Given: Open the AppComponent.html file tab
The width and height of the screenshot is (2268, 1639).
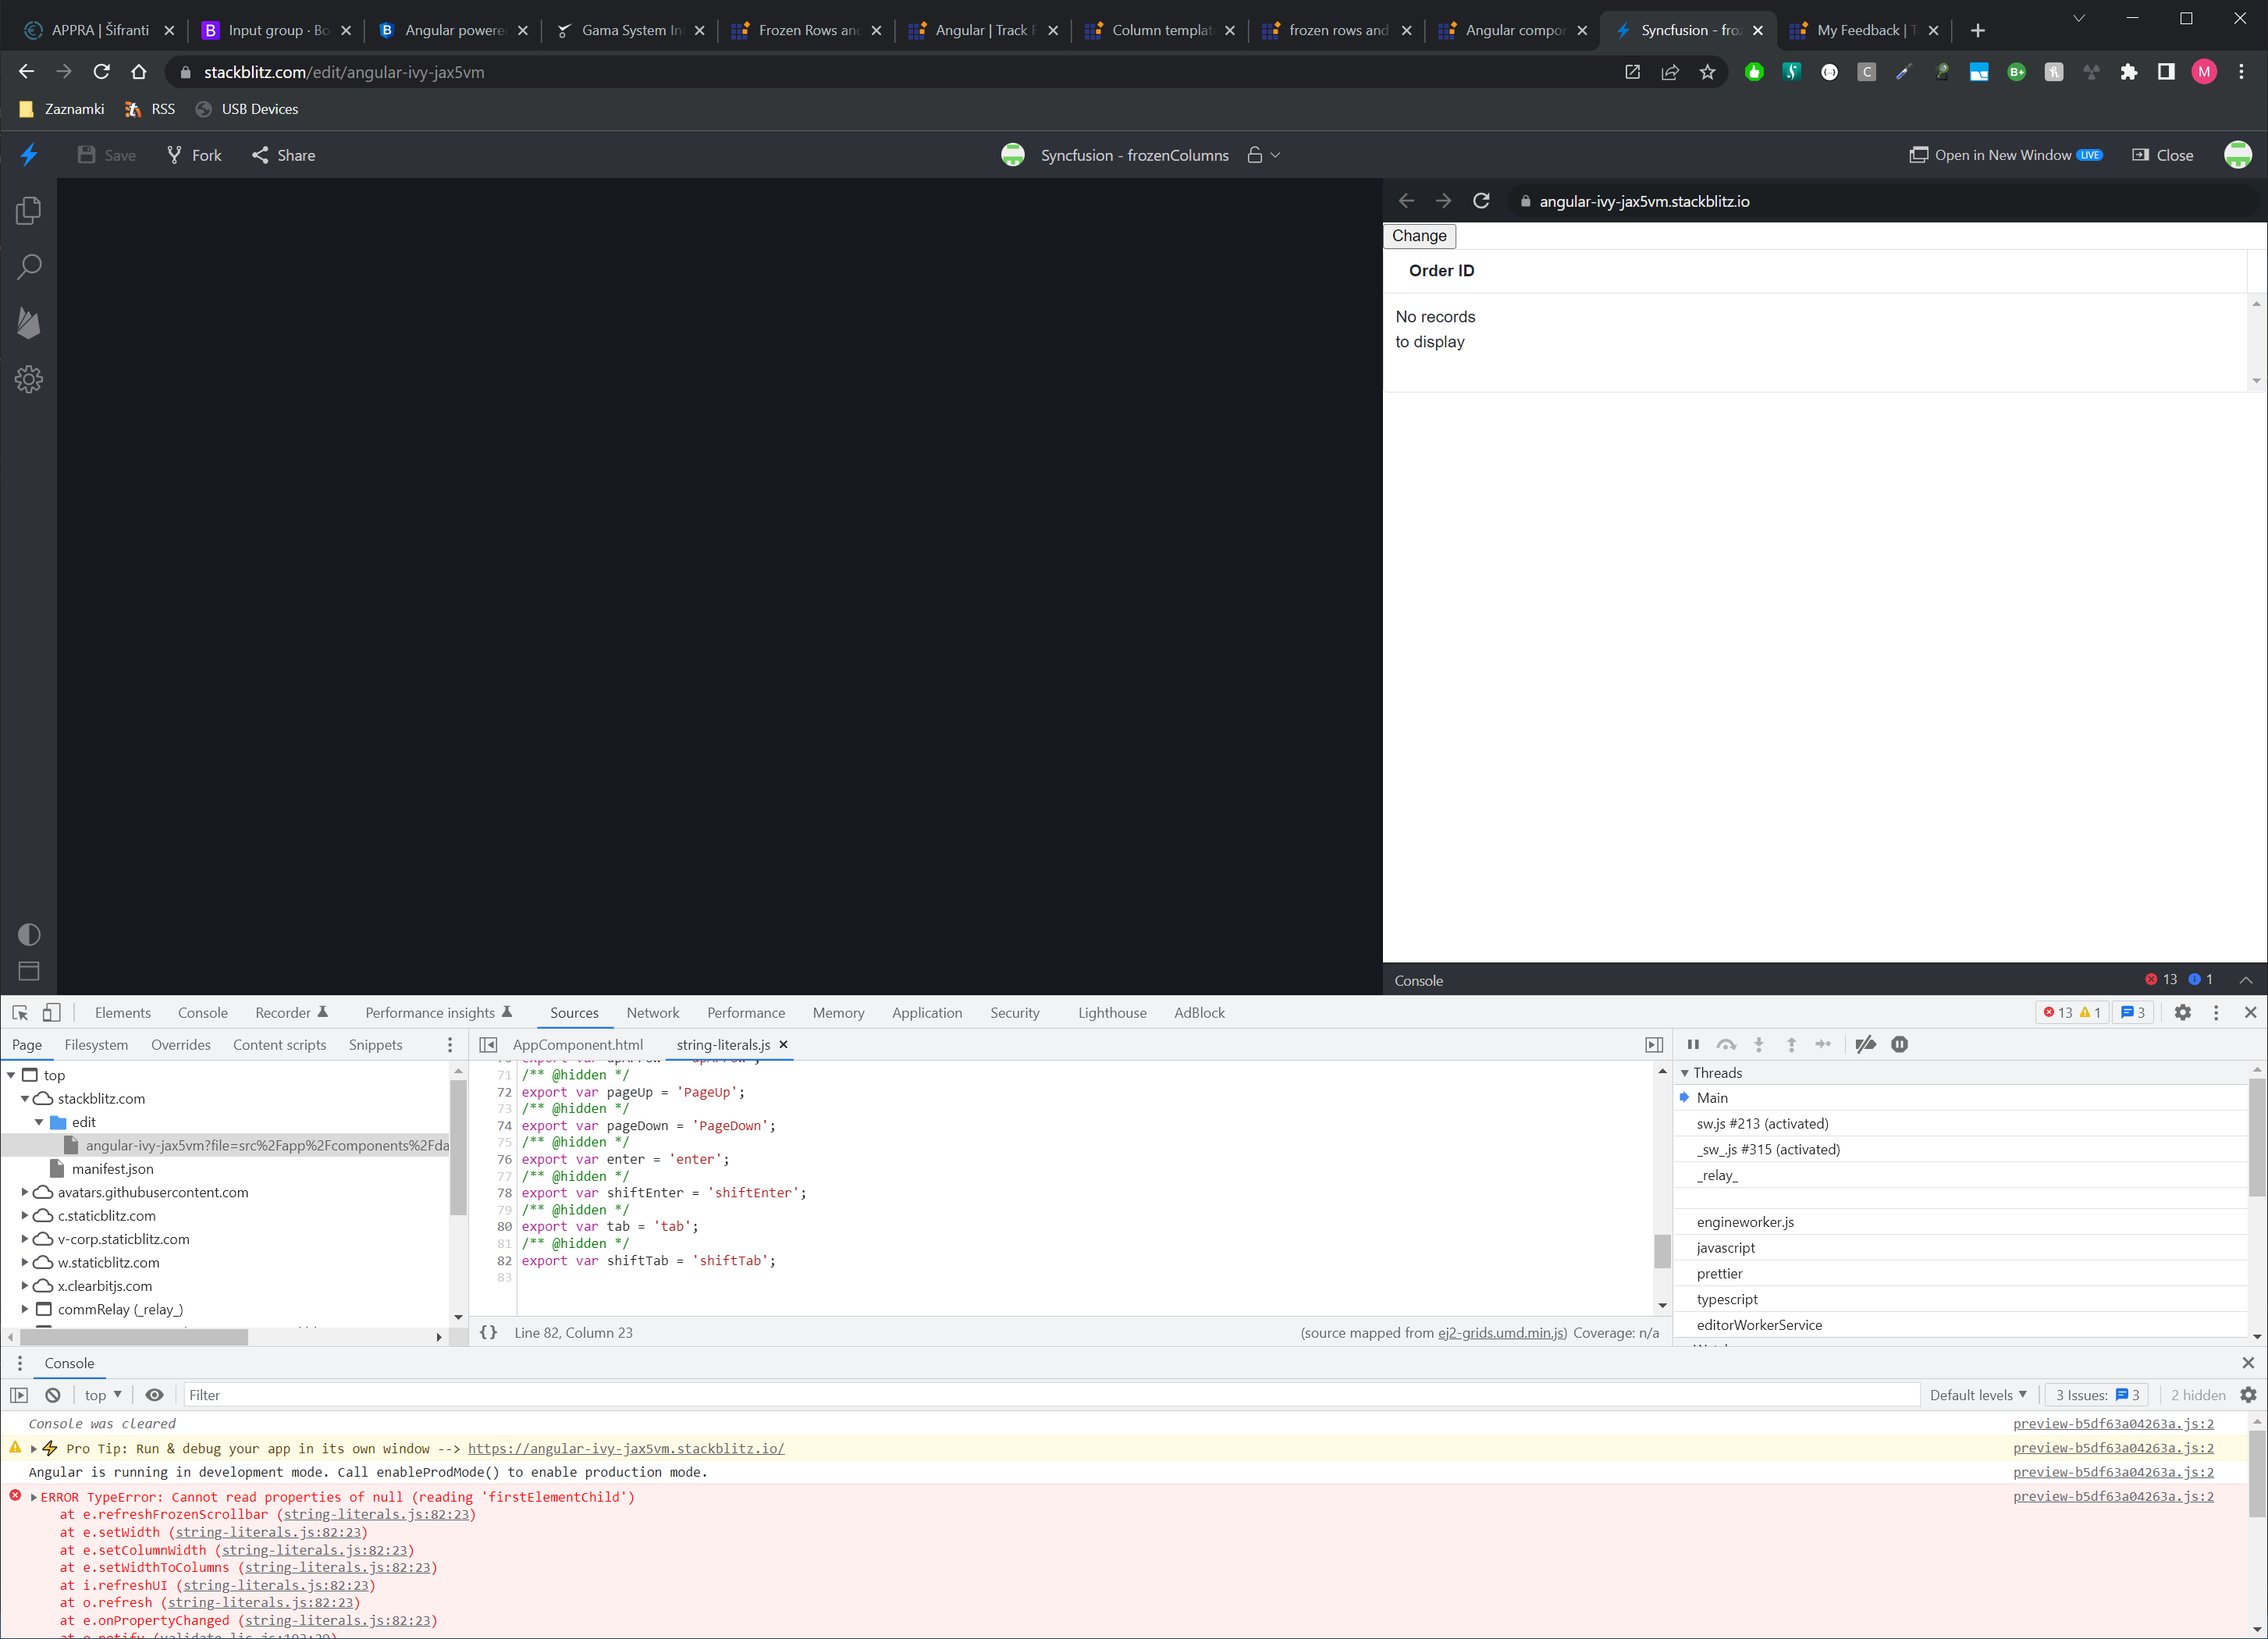Looking at the screenshot, I should 577,1044.
